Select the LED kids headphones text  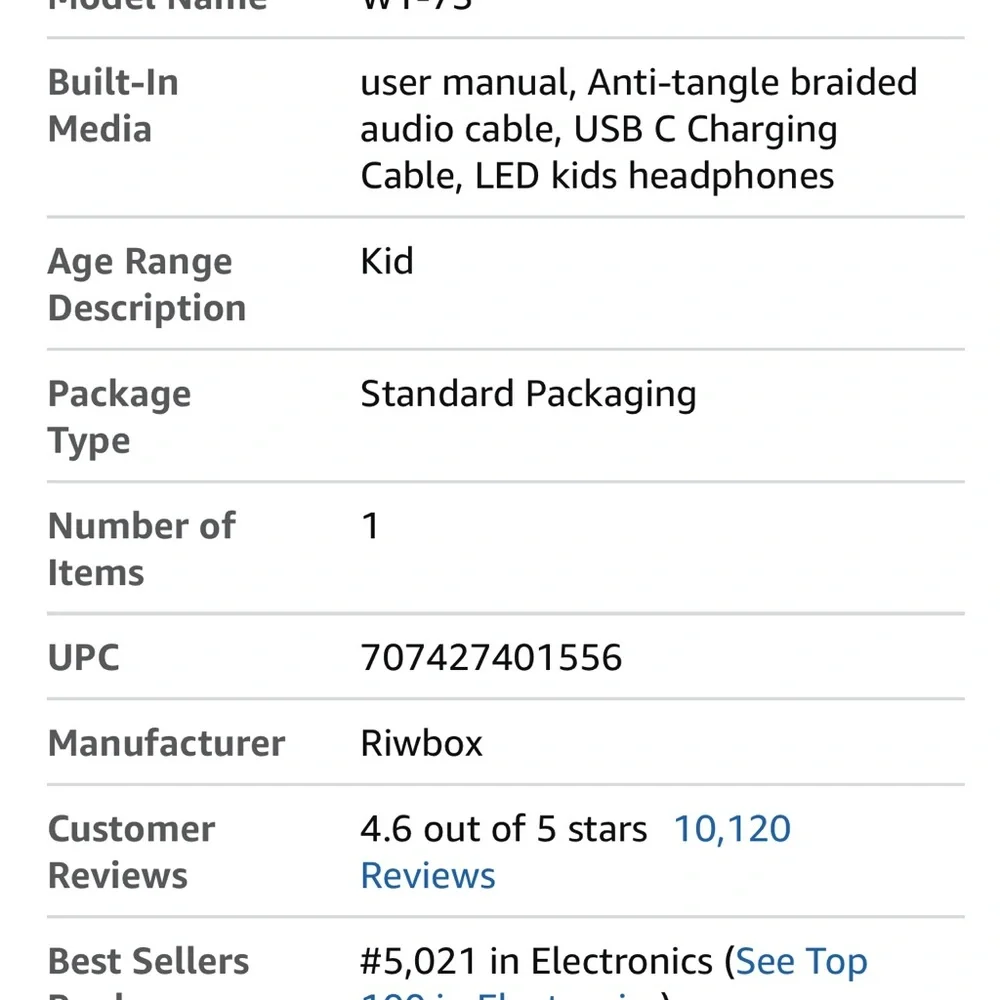coord(654,175)
